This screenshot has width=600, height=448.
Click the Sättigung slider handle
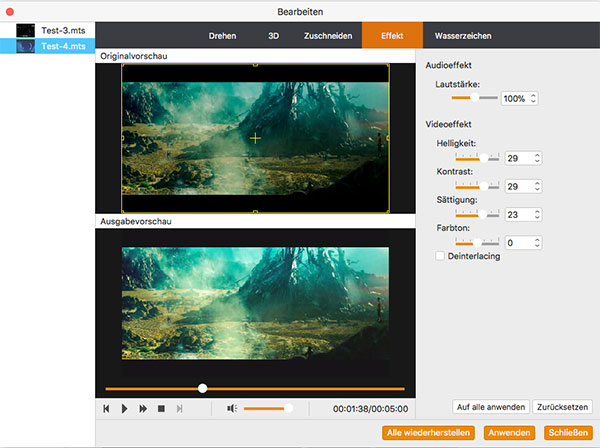click(483, 214)
